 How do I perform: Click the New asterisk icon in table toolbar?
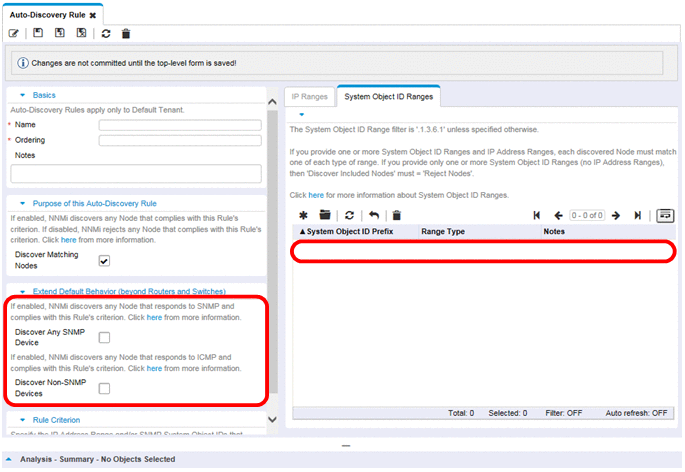tap(303, 215)
